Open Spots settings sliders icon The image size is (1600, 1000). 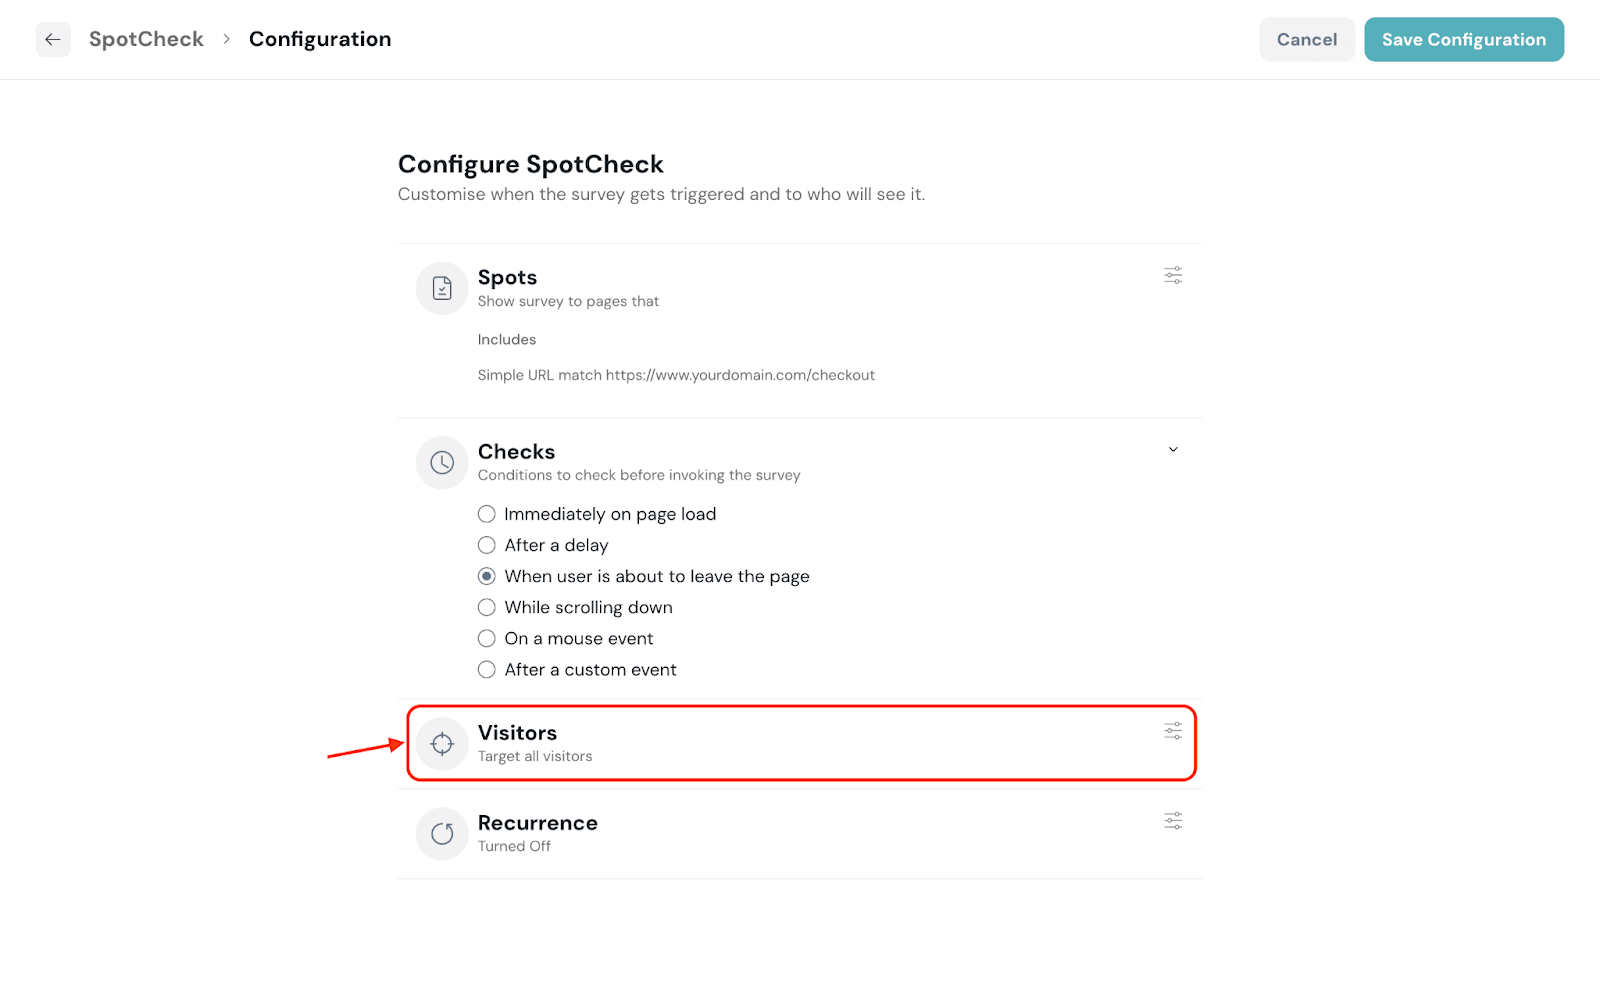point(1173,275)
